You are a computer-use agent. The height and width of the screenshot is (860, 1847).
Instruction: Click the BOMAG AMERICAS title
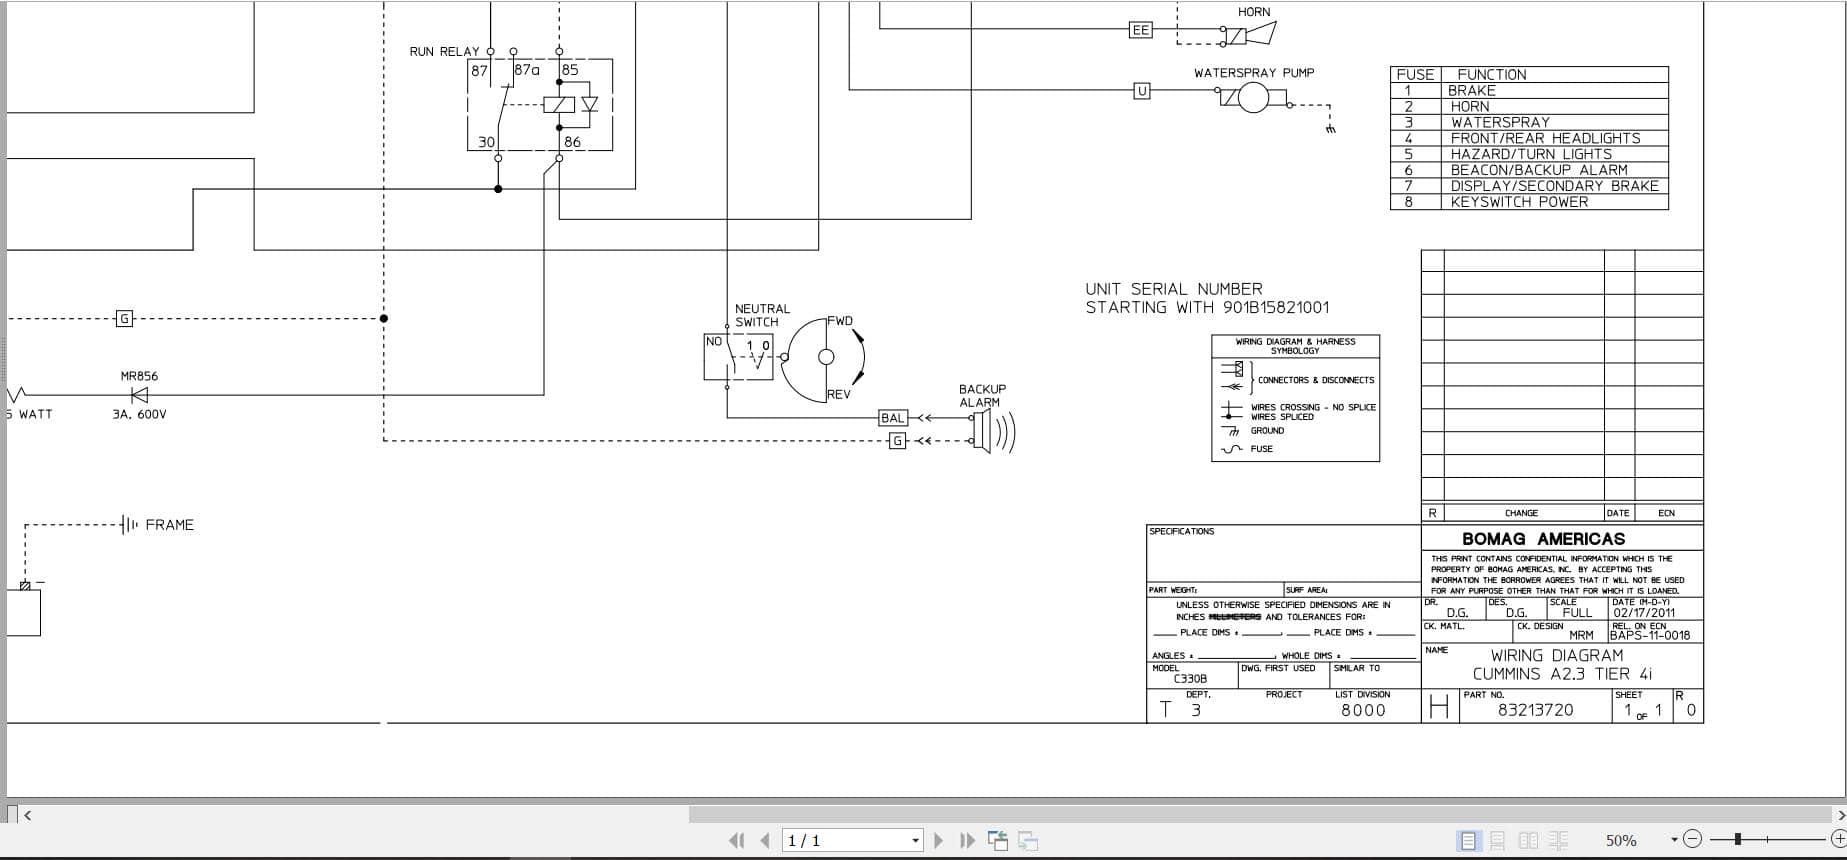1543,539
